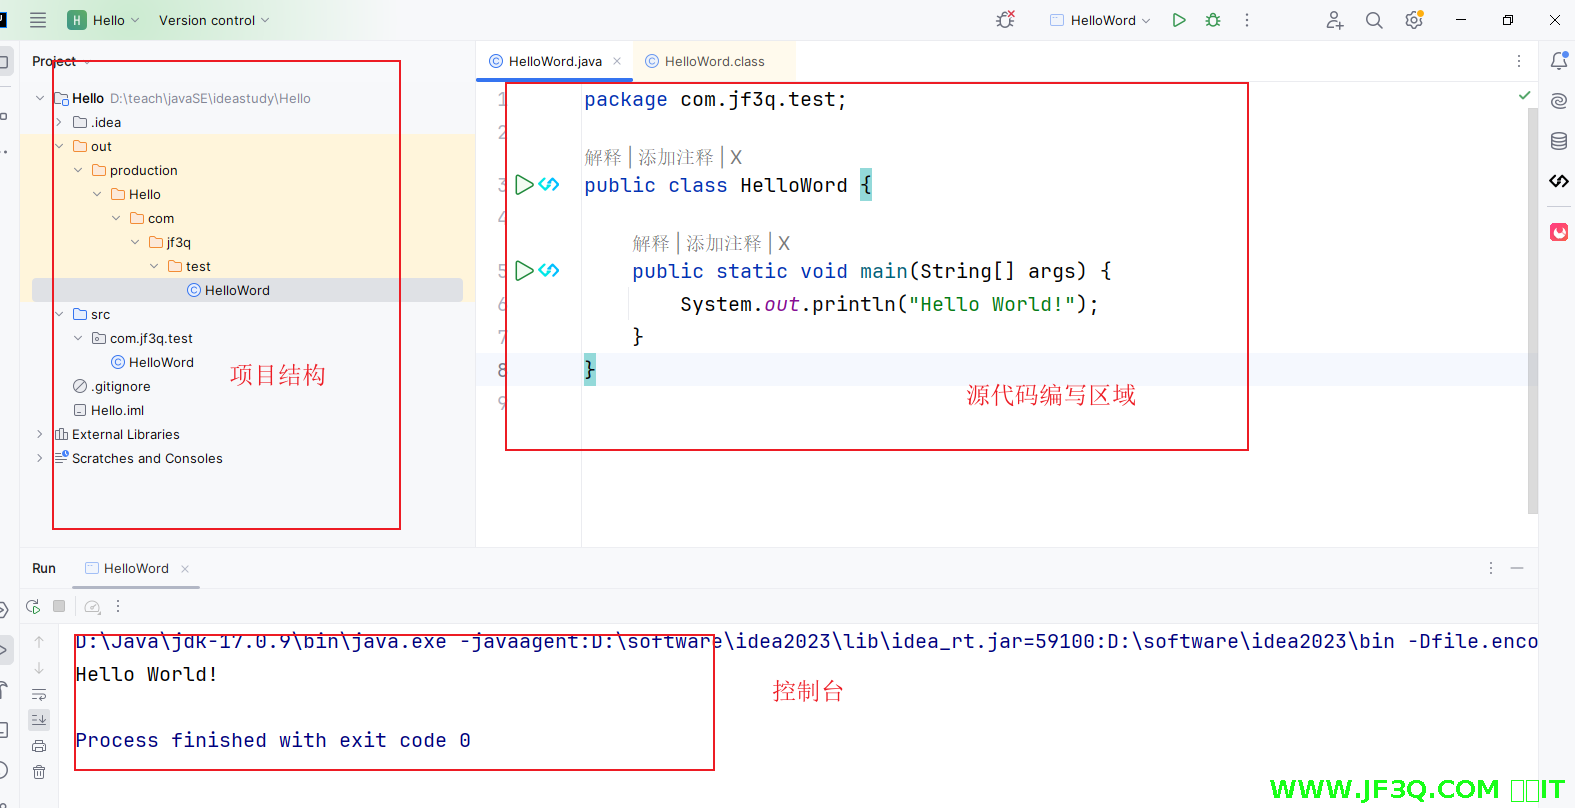Click 解释 link above main method
Screen dimensions: 1575x808
click(x=651, y=243)
